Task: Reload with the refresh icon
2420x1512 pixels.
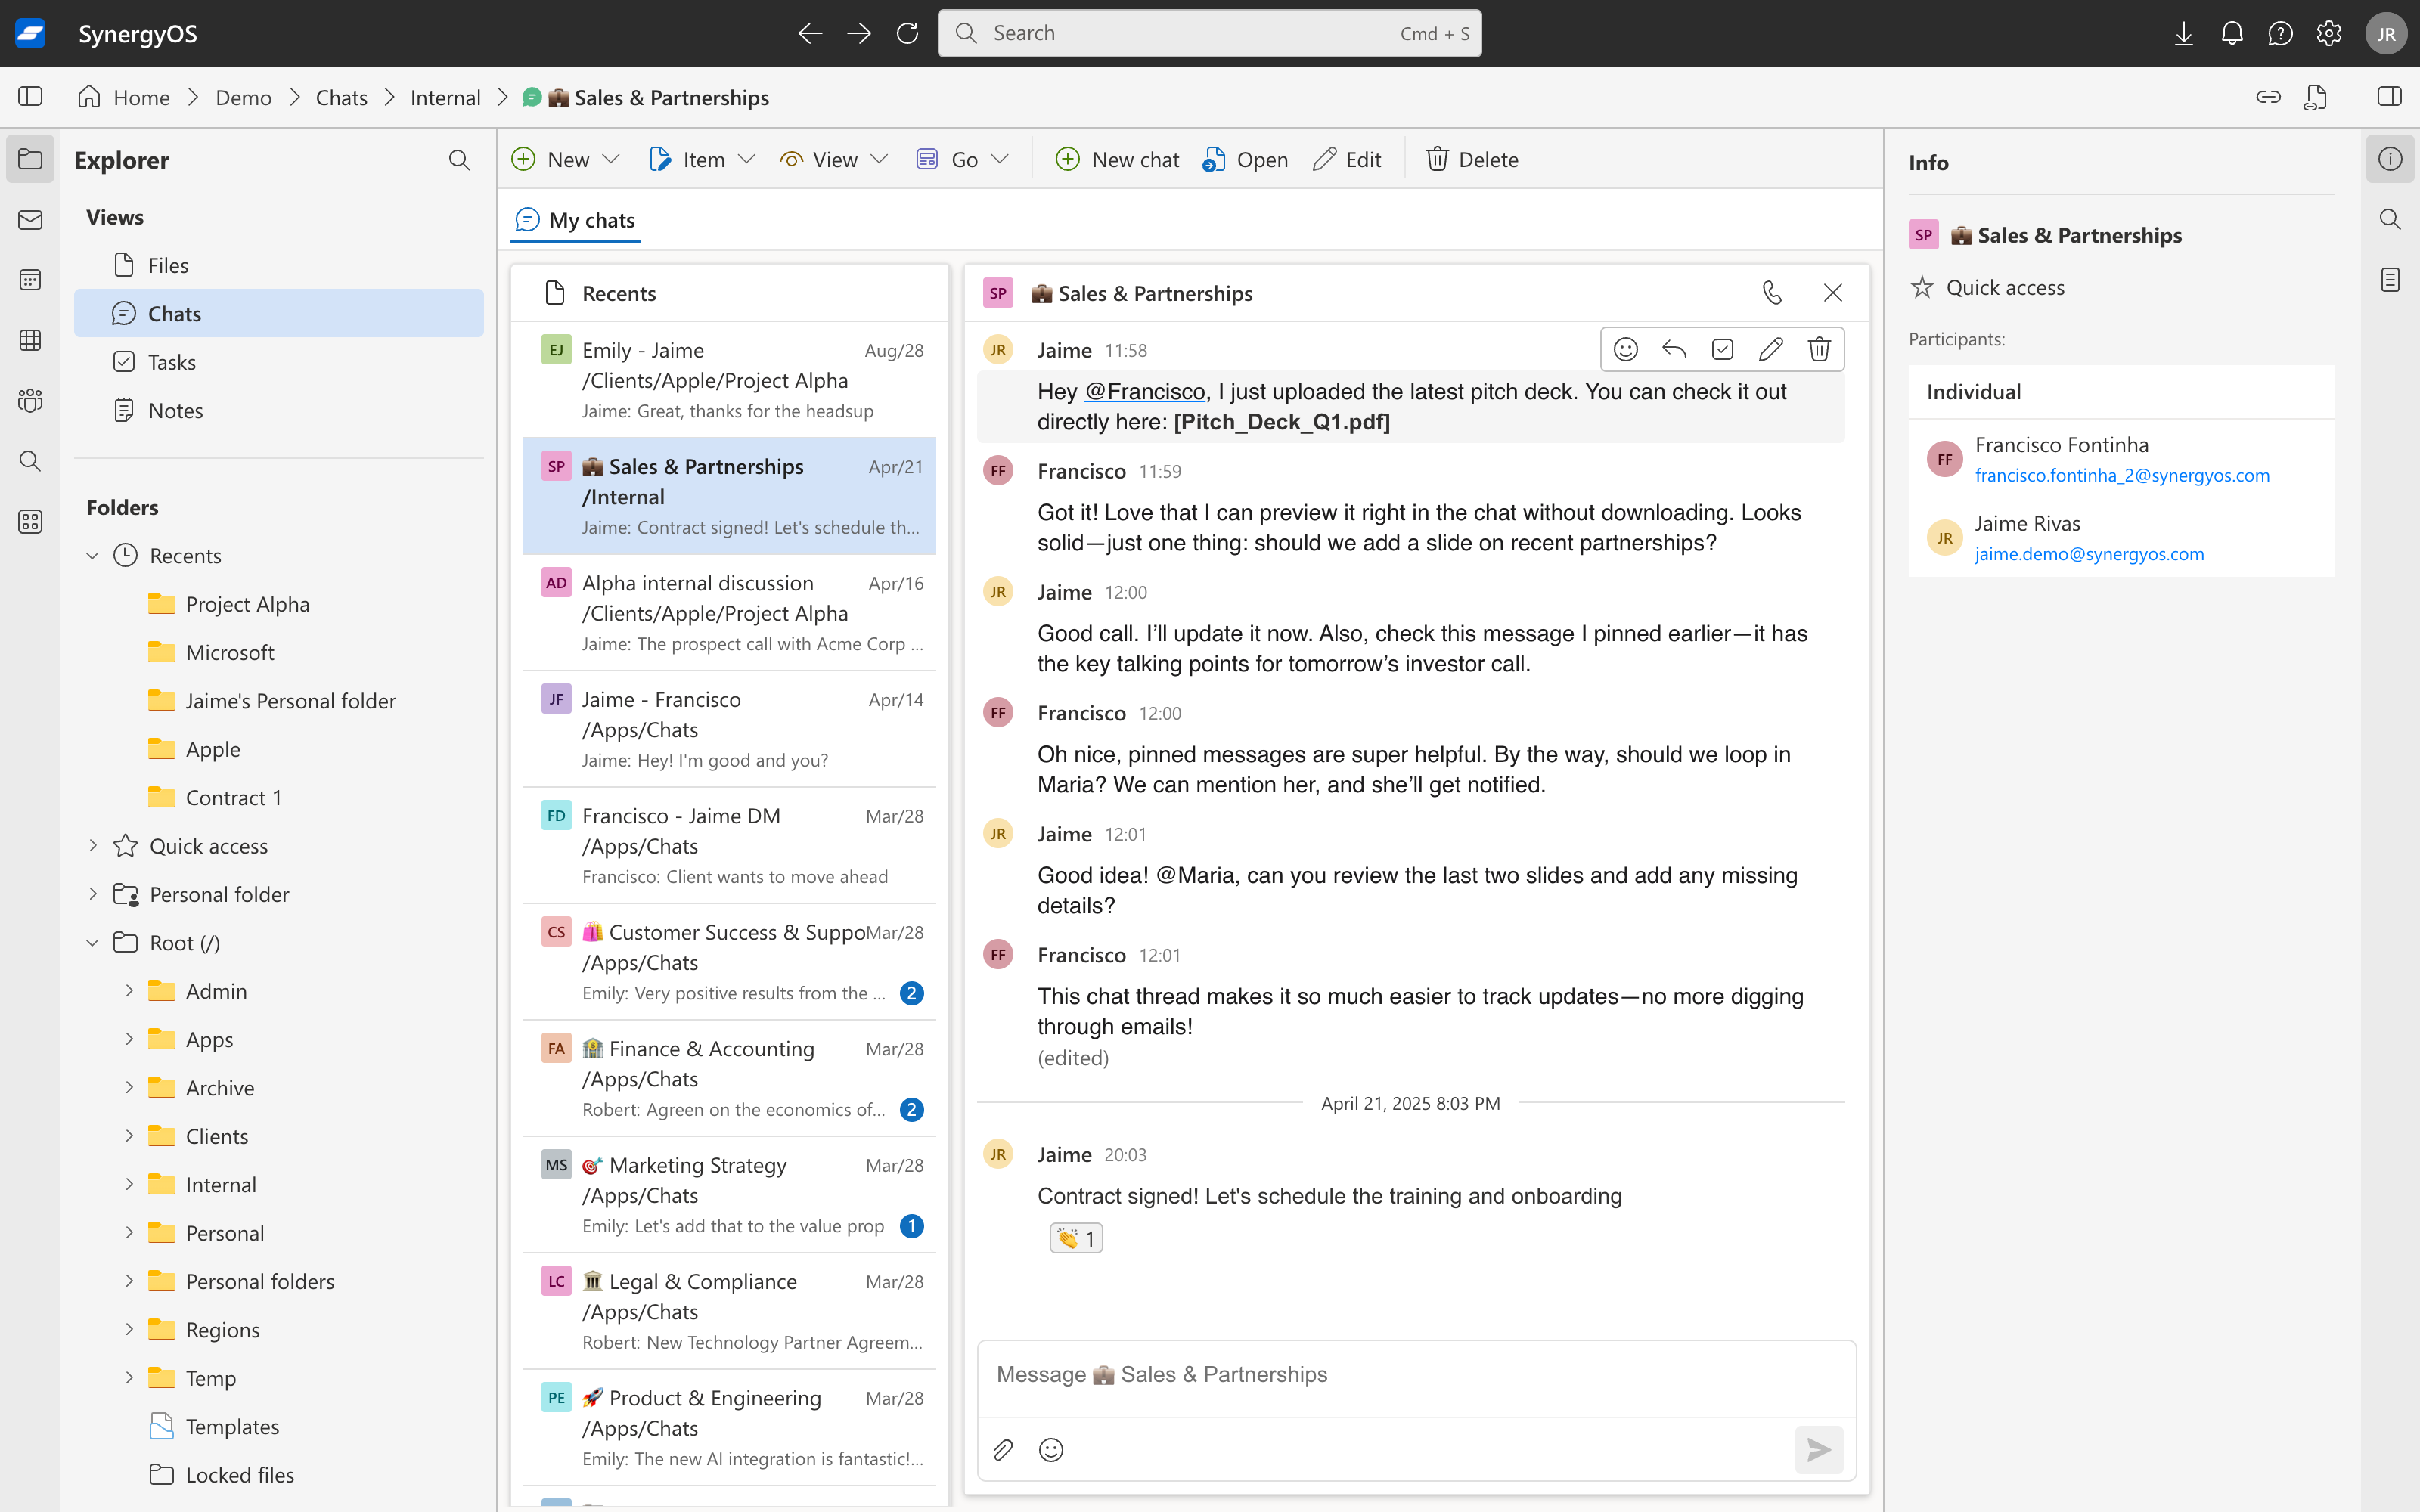Action: click(x=907, y=33)
